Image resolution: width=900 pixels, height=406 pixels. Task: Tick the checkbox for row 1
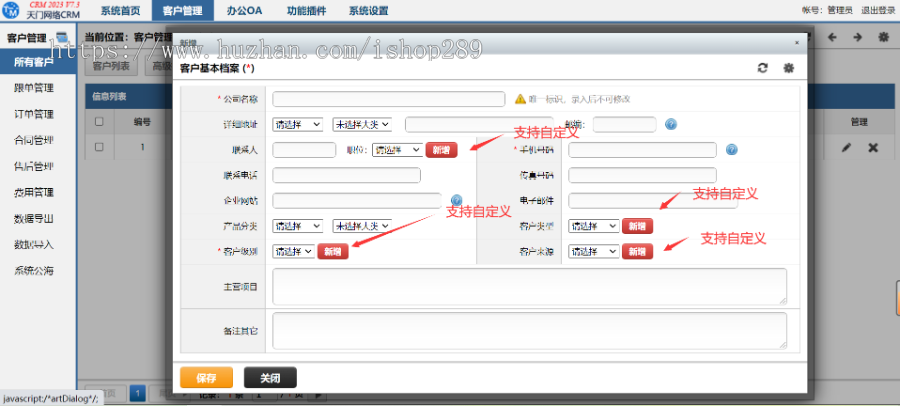coord(99,147)
